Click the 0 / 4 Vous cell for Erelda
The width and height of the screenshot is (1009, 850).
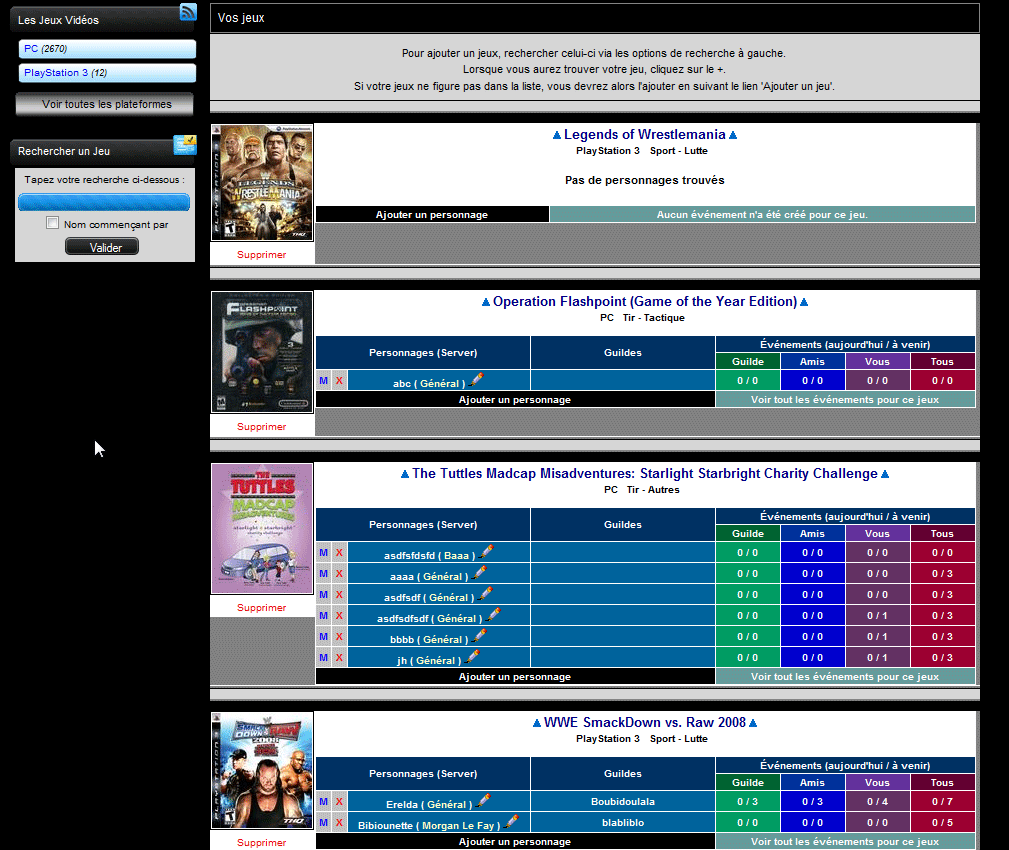877,801
